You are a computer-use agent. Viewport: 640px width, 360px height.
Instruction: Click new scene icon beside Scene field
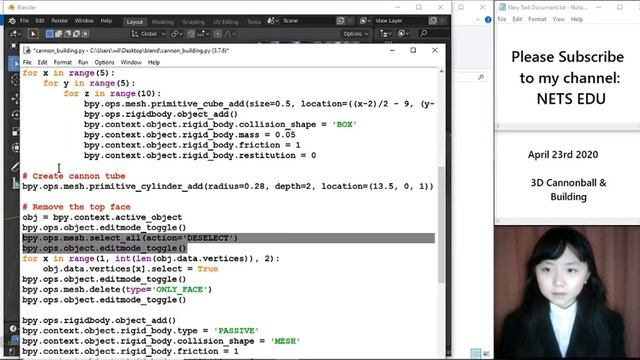click(340, 20)
